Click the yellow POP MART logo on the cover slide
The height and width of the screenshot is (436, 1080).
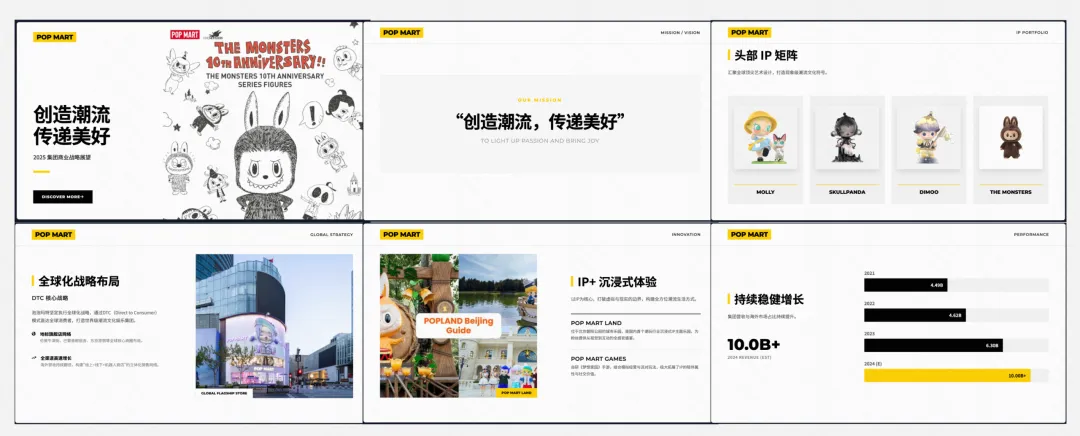[54, 37]
